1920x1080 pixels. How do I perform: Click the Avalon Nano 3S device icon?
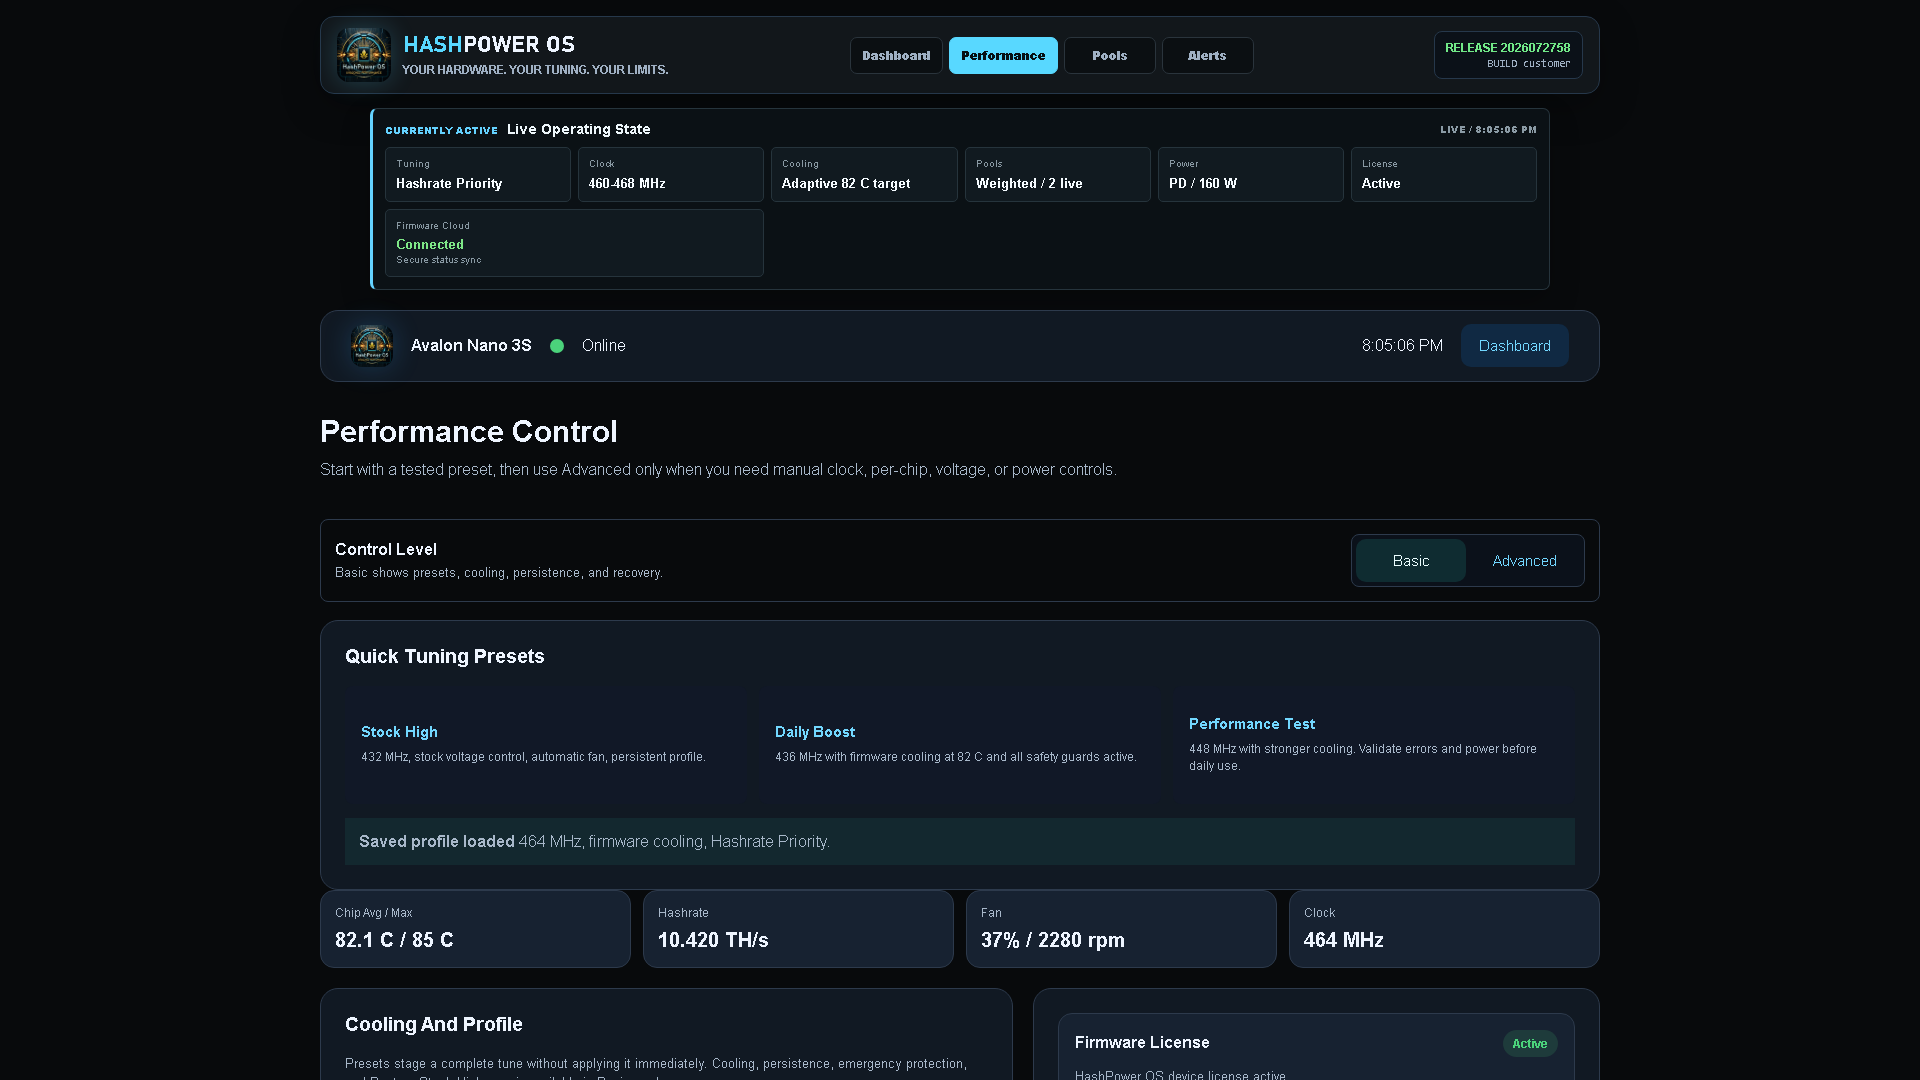pos(371,346)
